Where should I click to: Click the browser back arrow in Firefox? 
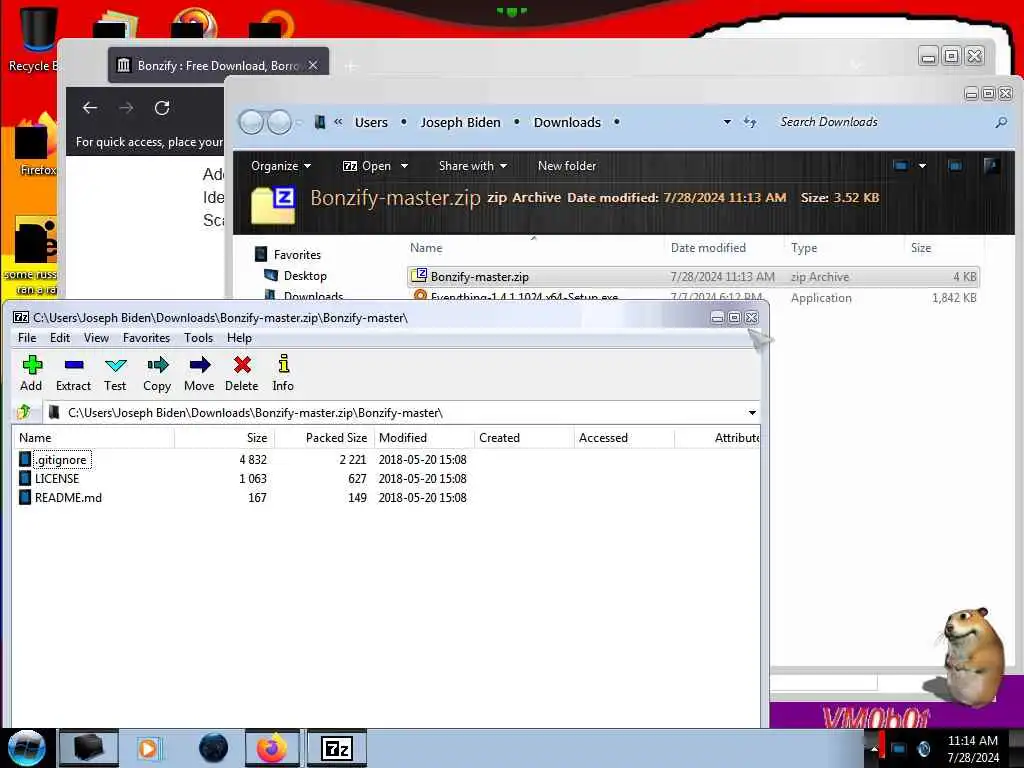tap(90, 108)
